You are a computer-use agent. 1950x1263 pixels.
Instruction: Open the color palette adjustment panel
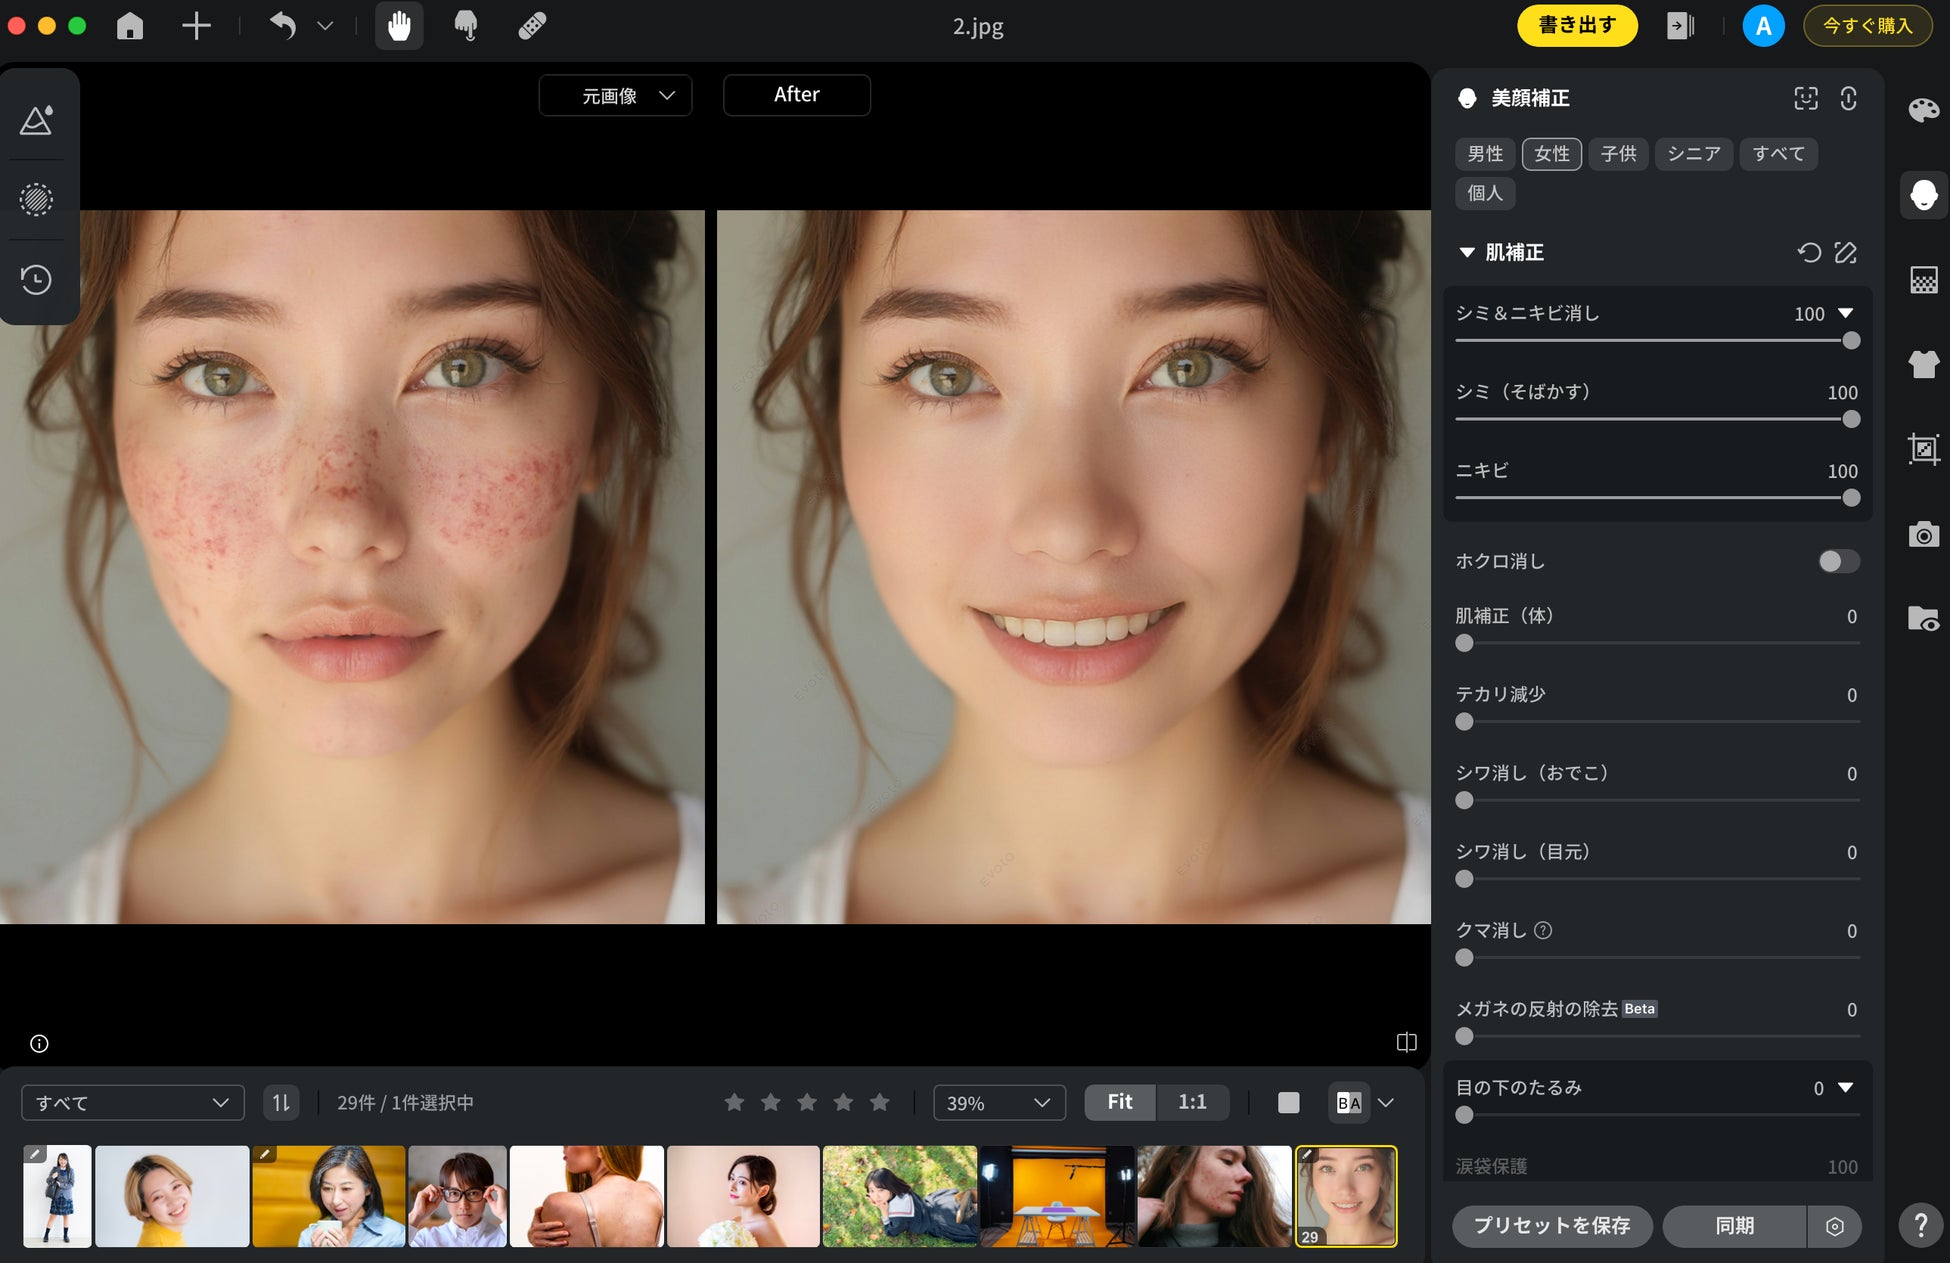pyautogui.click(x=1923, y=110)
